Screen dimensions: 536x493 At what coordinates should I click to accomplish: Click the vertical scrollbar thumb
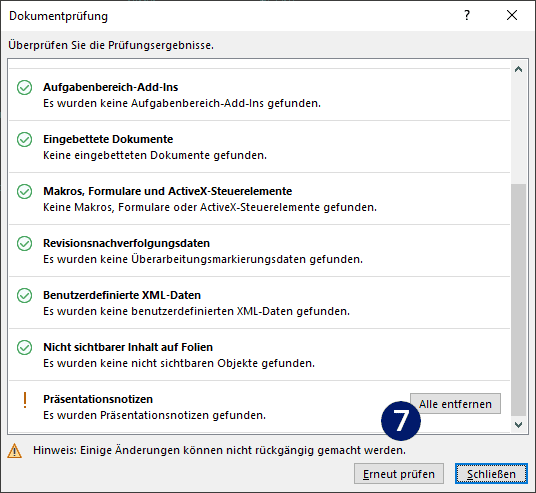coord(518,300)
